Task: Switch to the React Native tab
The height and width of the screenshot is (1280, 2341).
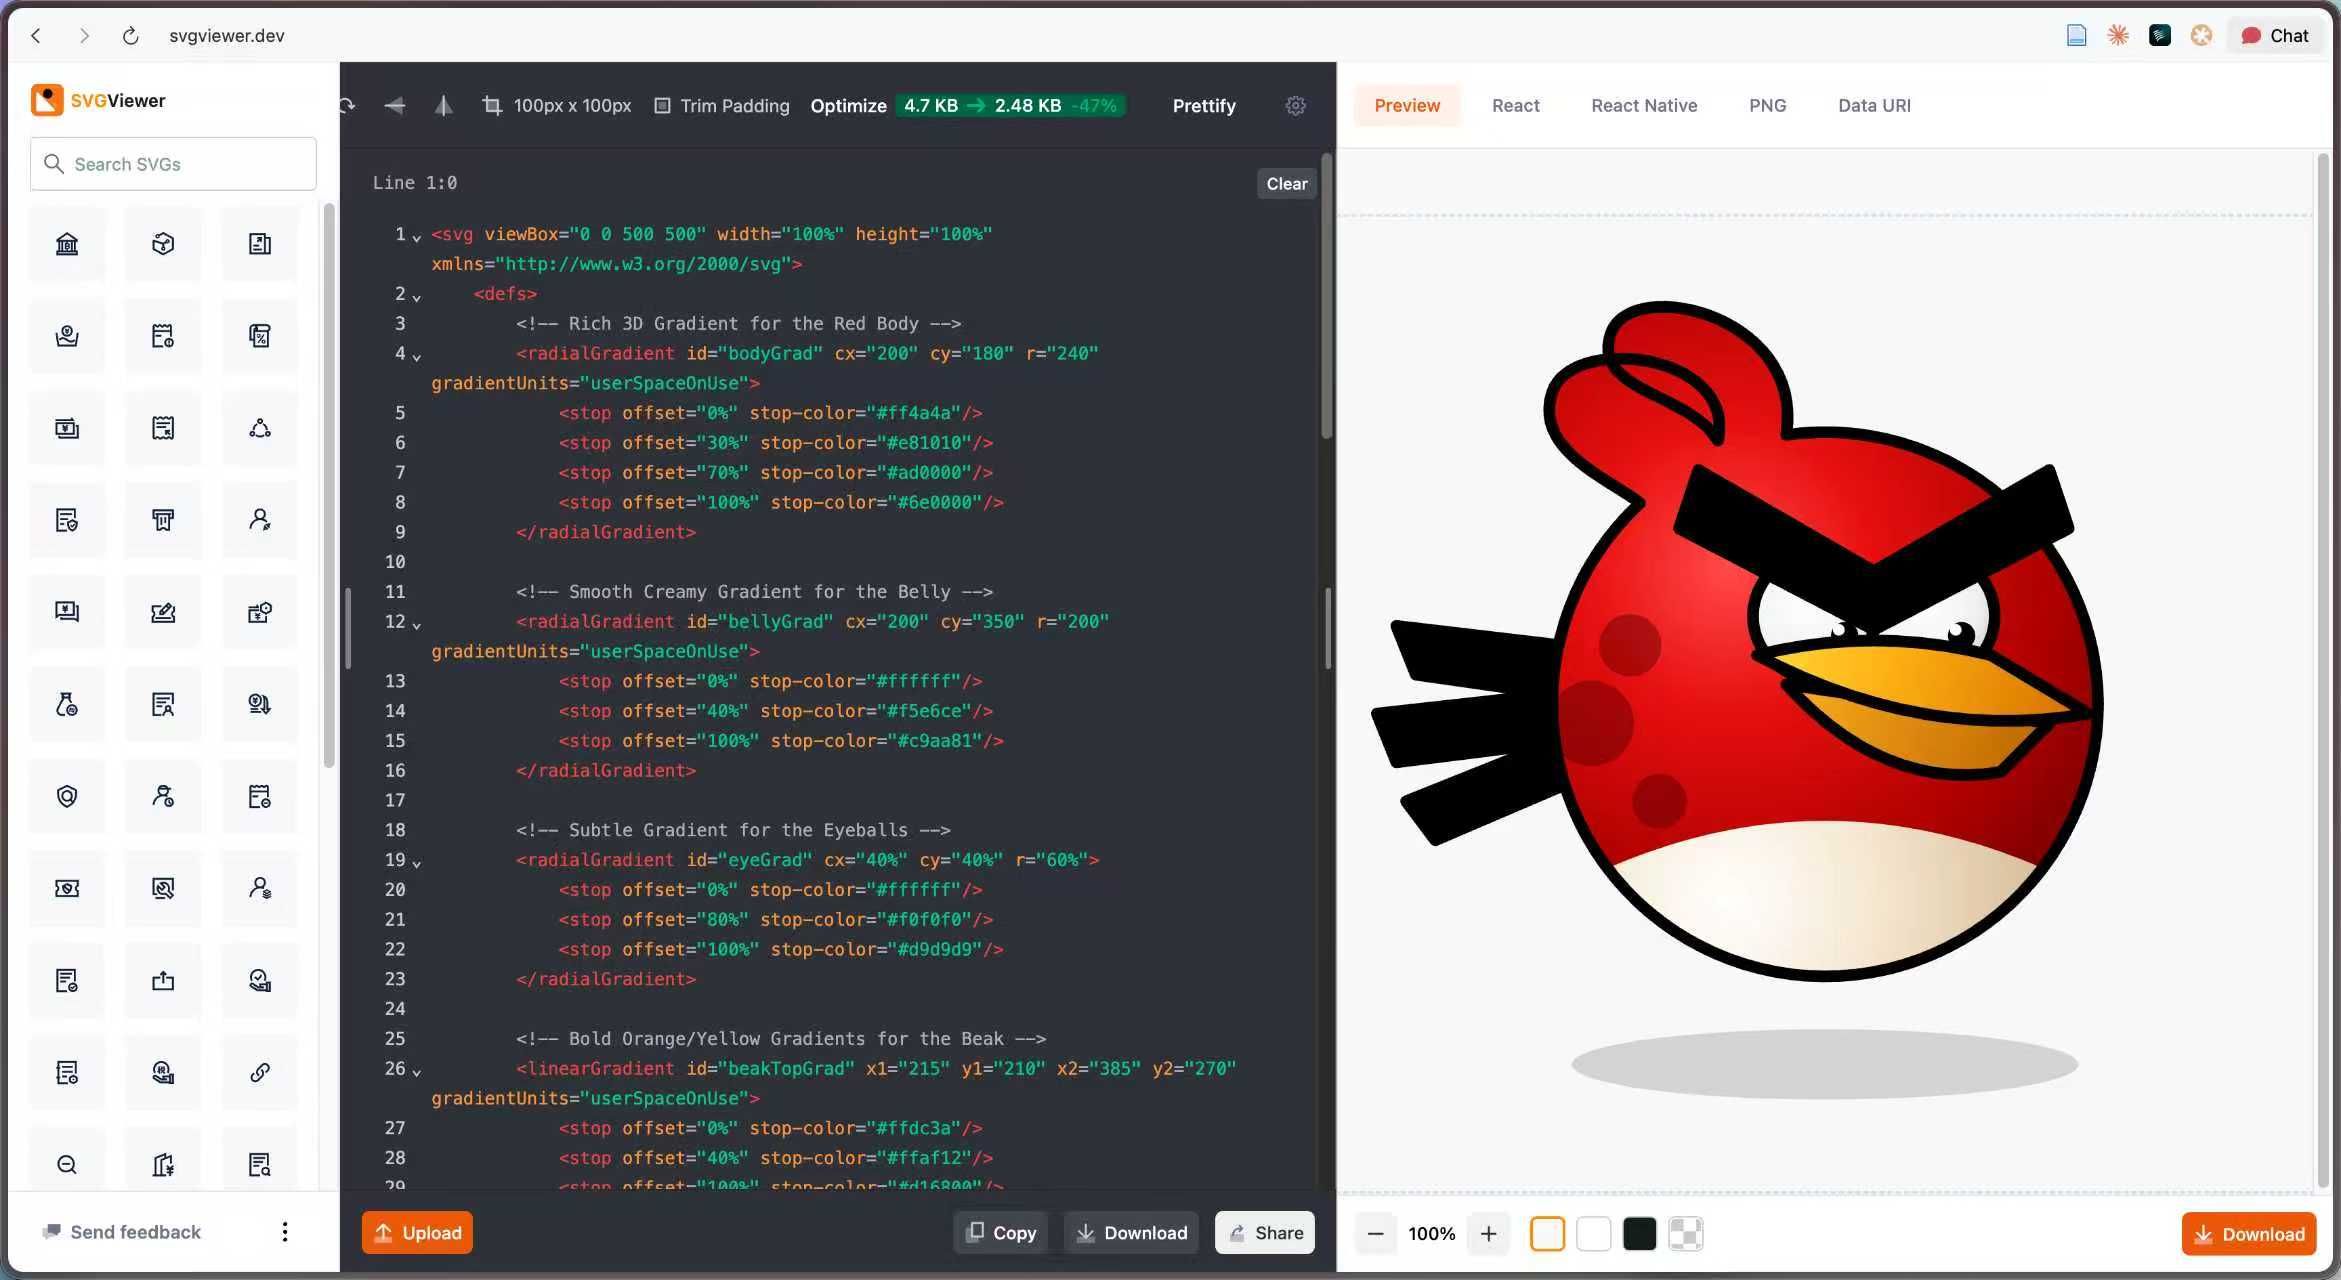Action: (1643, 105)
